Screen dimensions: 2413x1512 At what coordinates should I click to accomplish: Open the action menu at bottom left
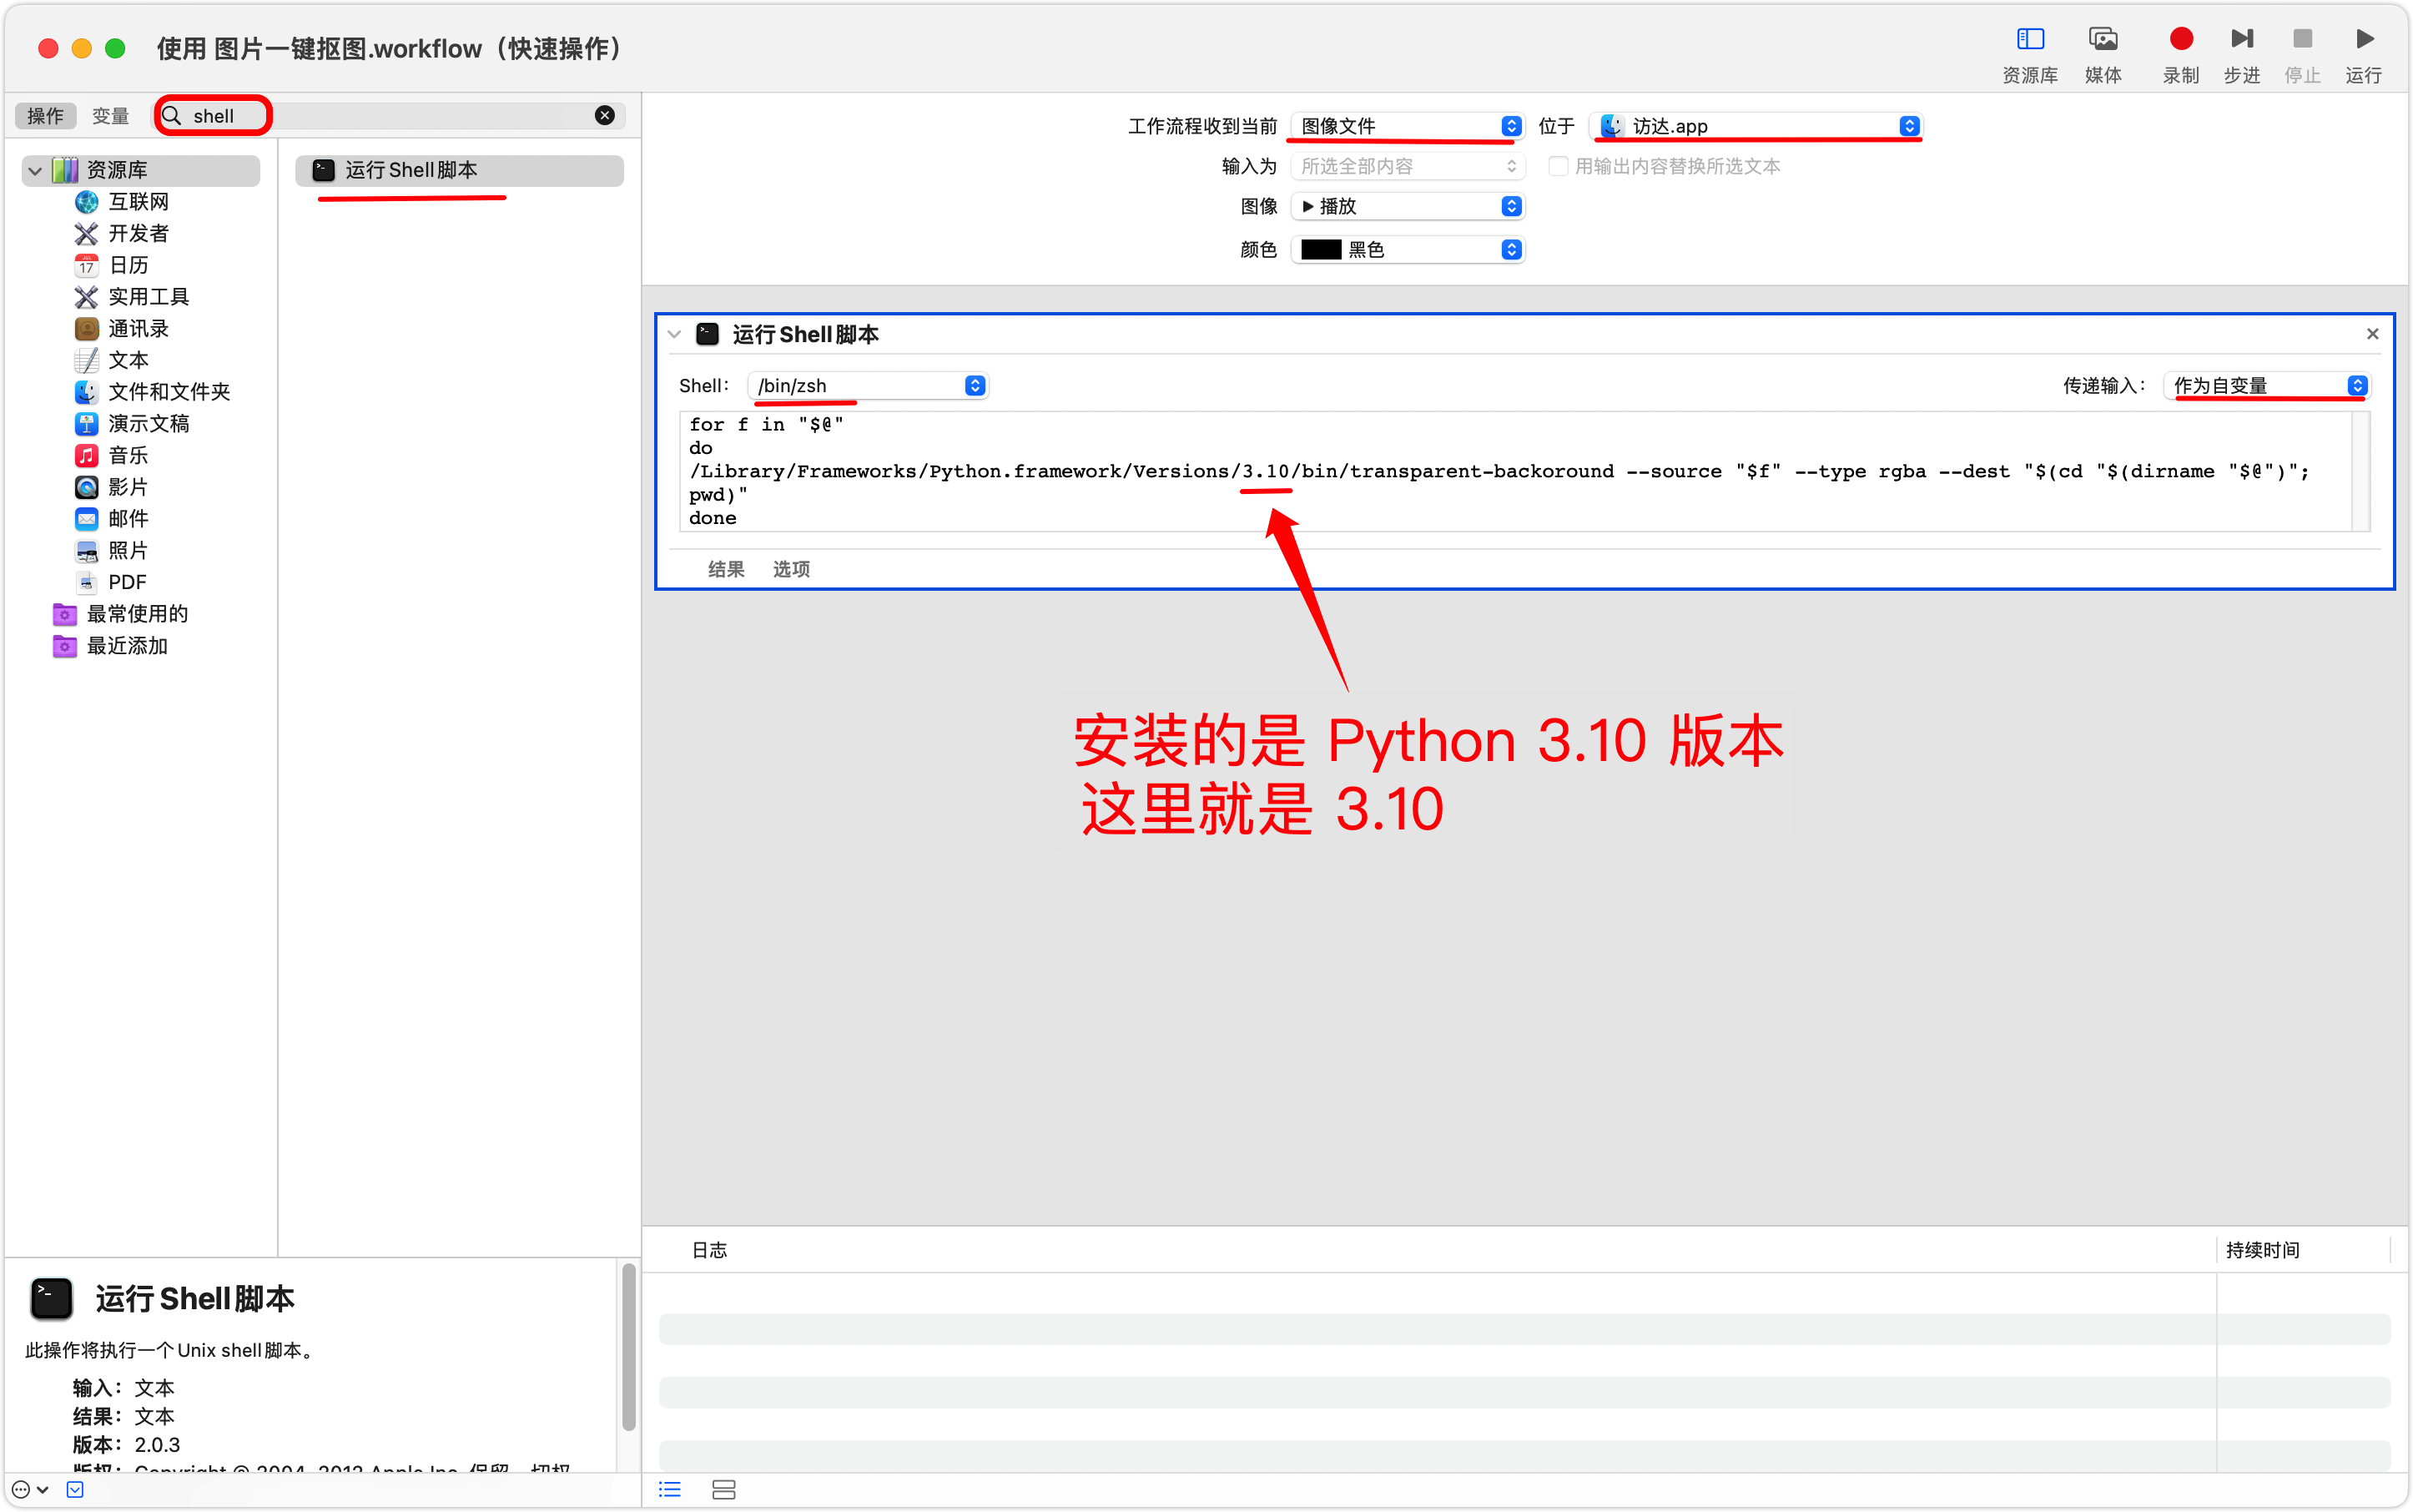pyautogui.click(x=29, y=1490)
